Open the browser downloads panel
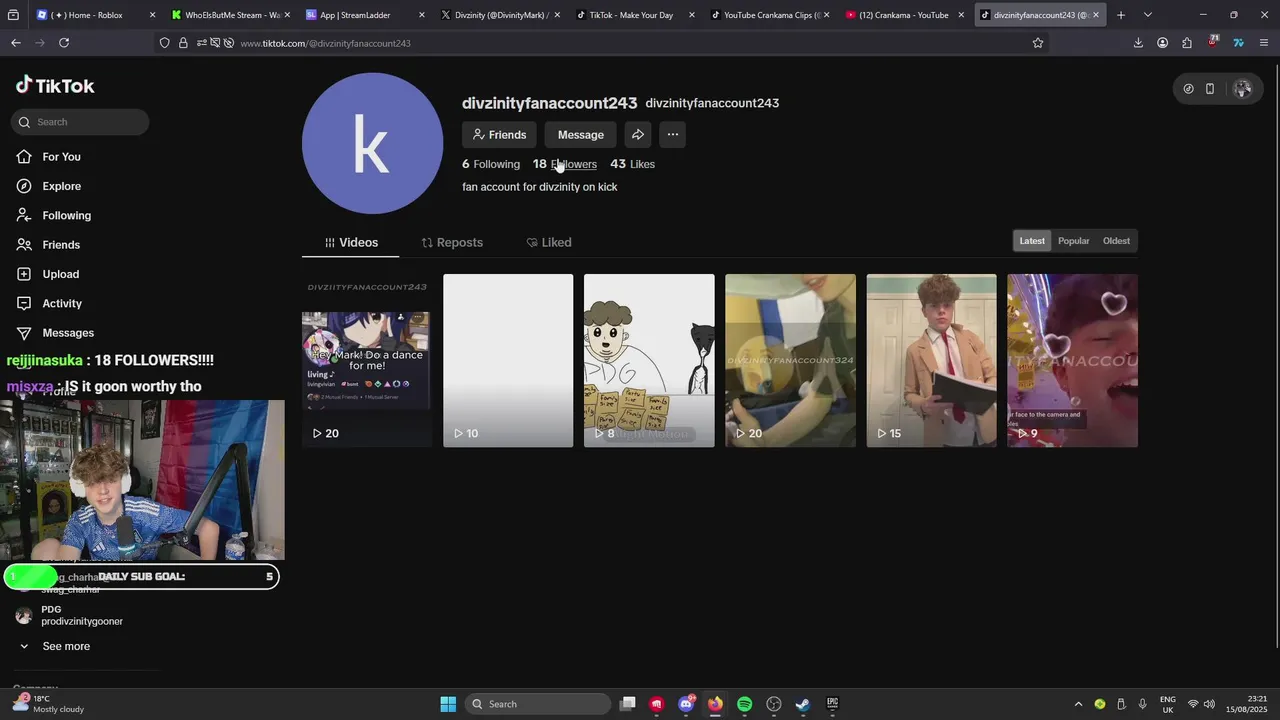1280x720 pixels. pos(1138,43)
